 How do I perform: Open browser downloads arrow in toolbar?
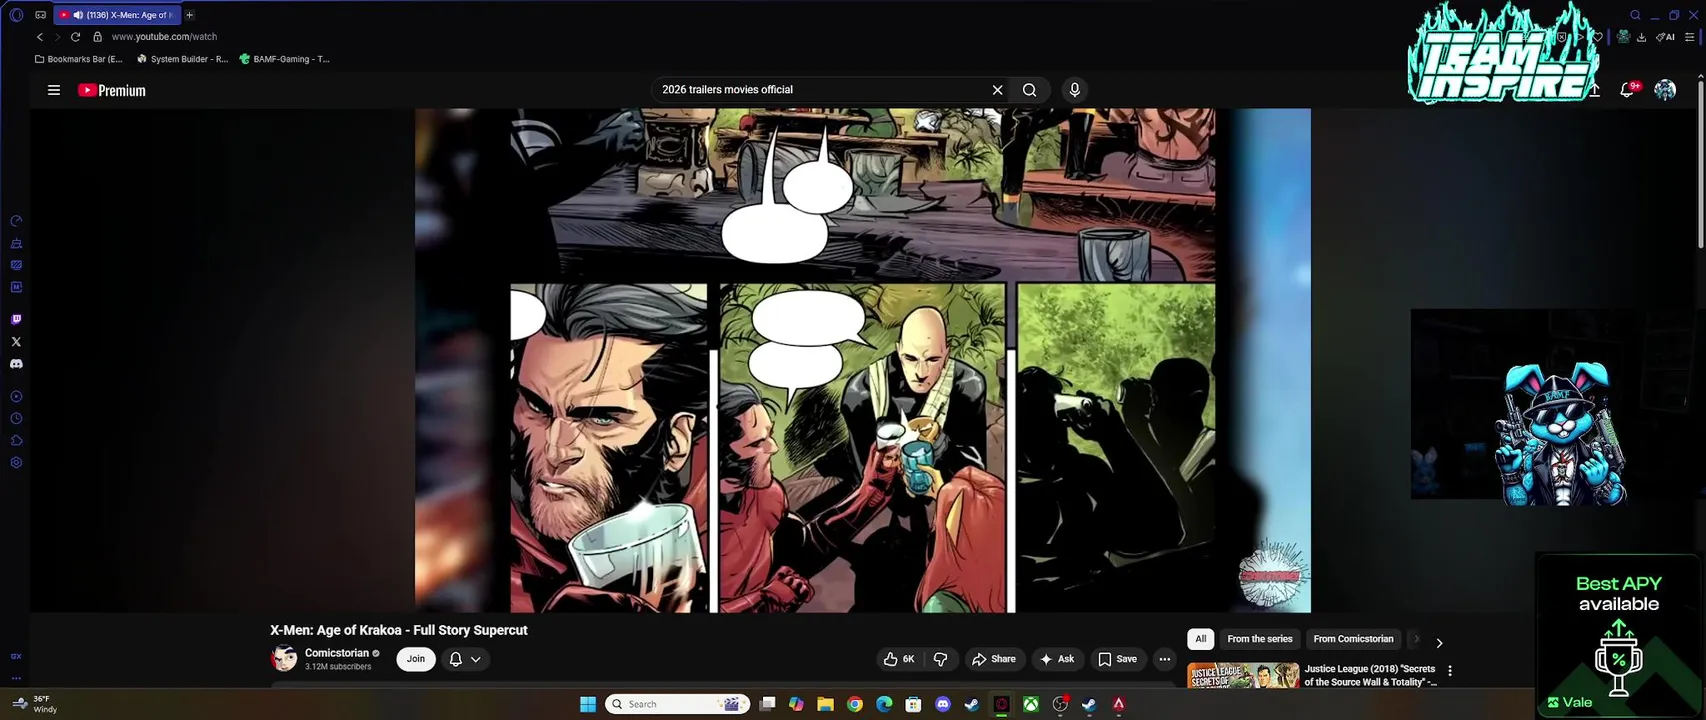(x=1641, y=37)
